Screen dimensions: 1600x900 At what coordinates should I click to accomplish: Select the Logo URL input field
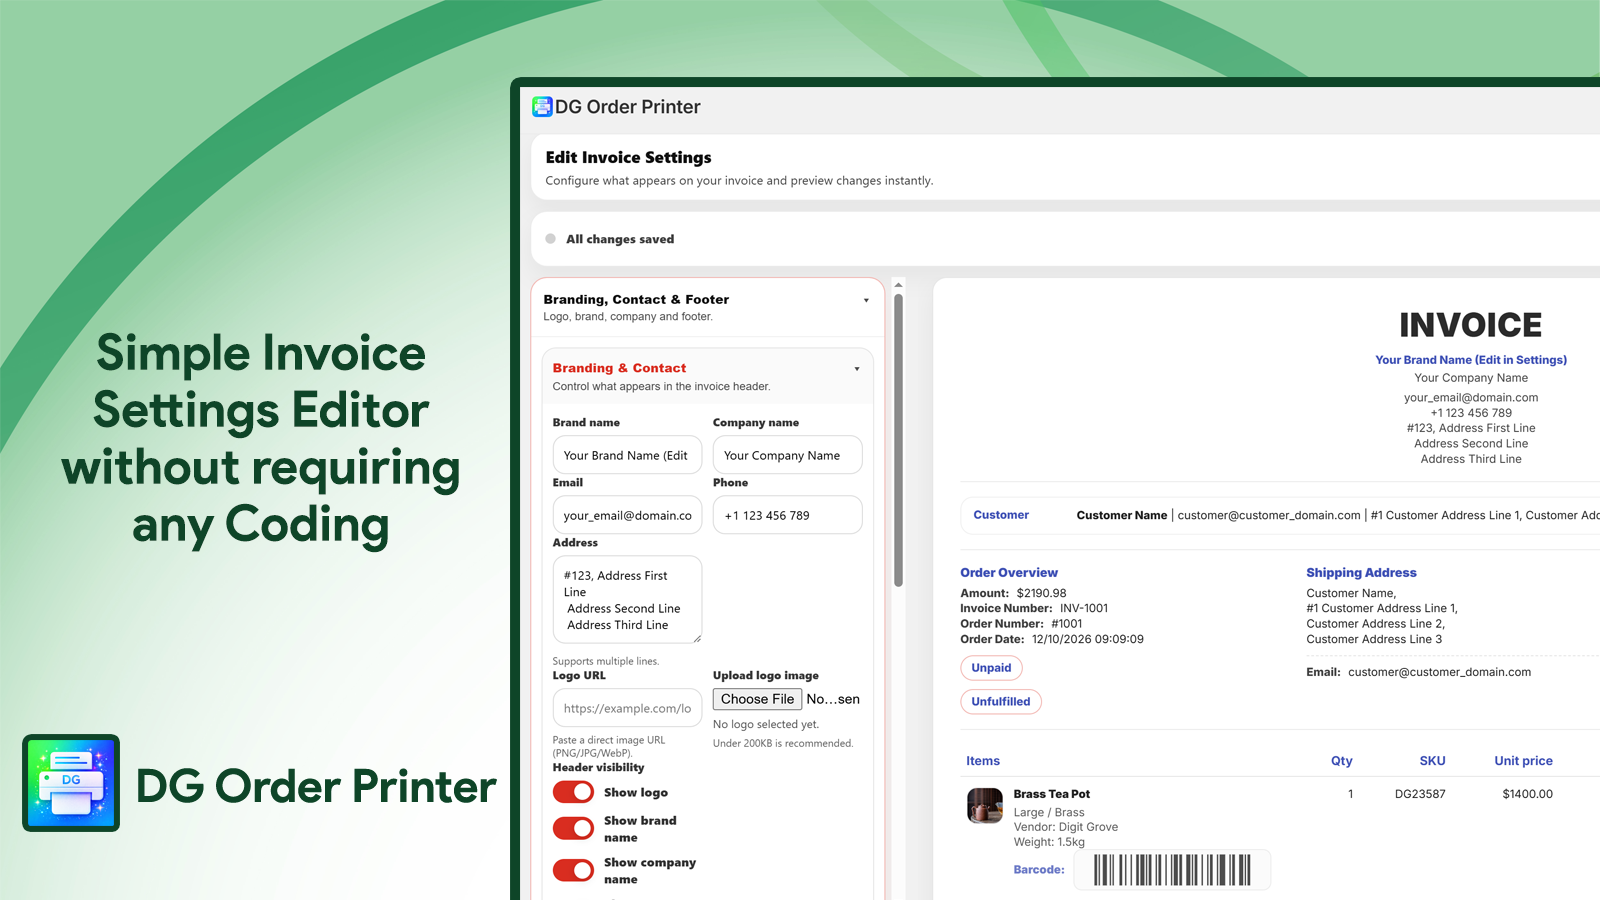pos(627,707)
